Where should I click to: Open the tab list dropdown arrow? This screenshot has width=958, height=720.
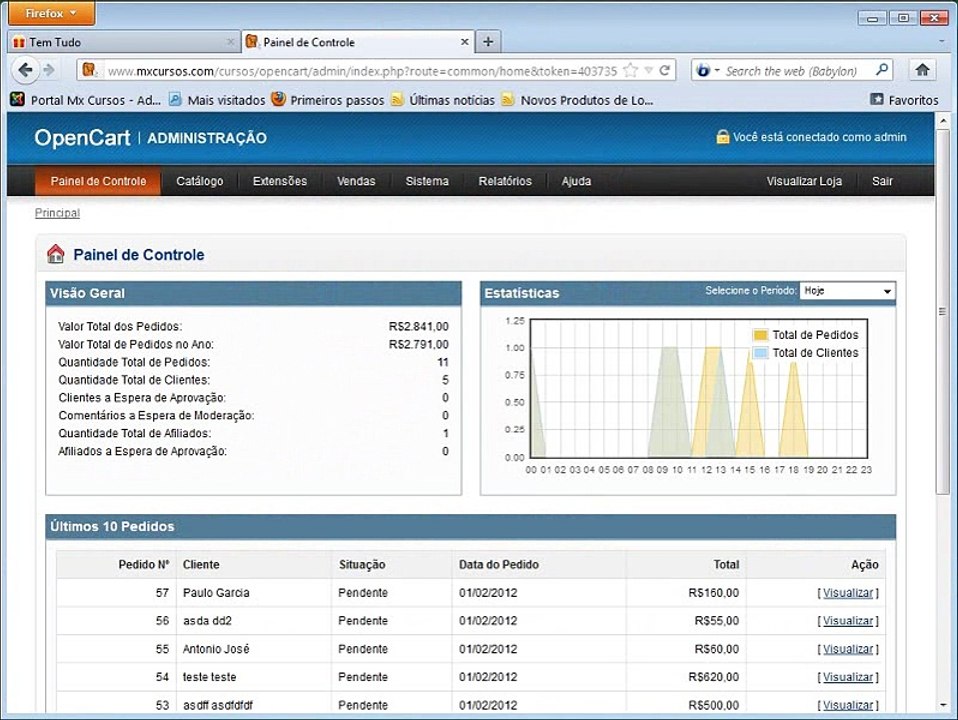[x=941, y=42]
